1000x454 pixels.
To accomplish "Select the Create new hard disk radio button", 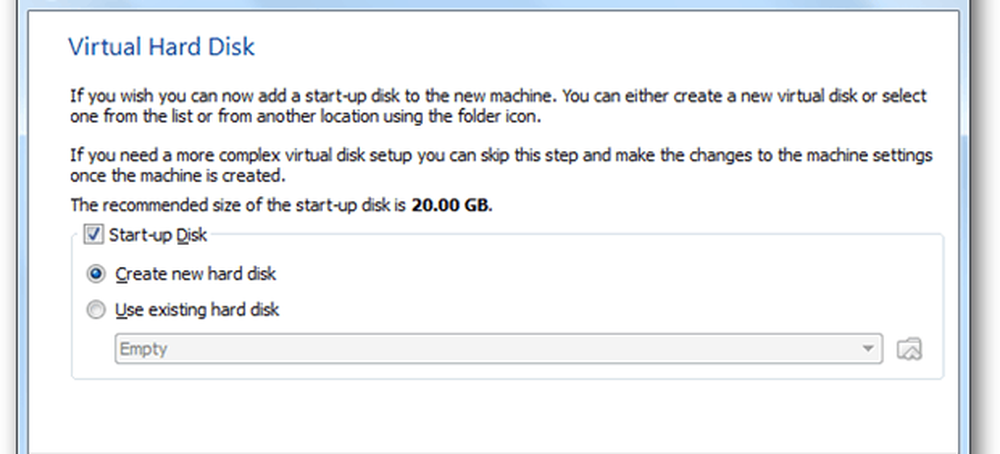I will pos(96,274).
